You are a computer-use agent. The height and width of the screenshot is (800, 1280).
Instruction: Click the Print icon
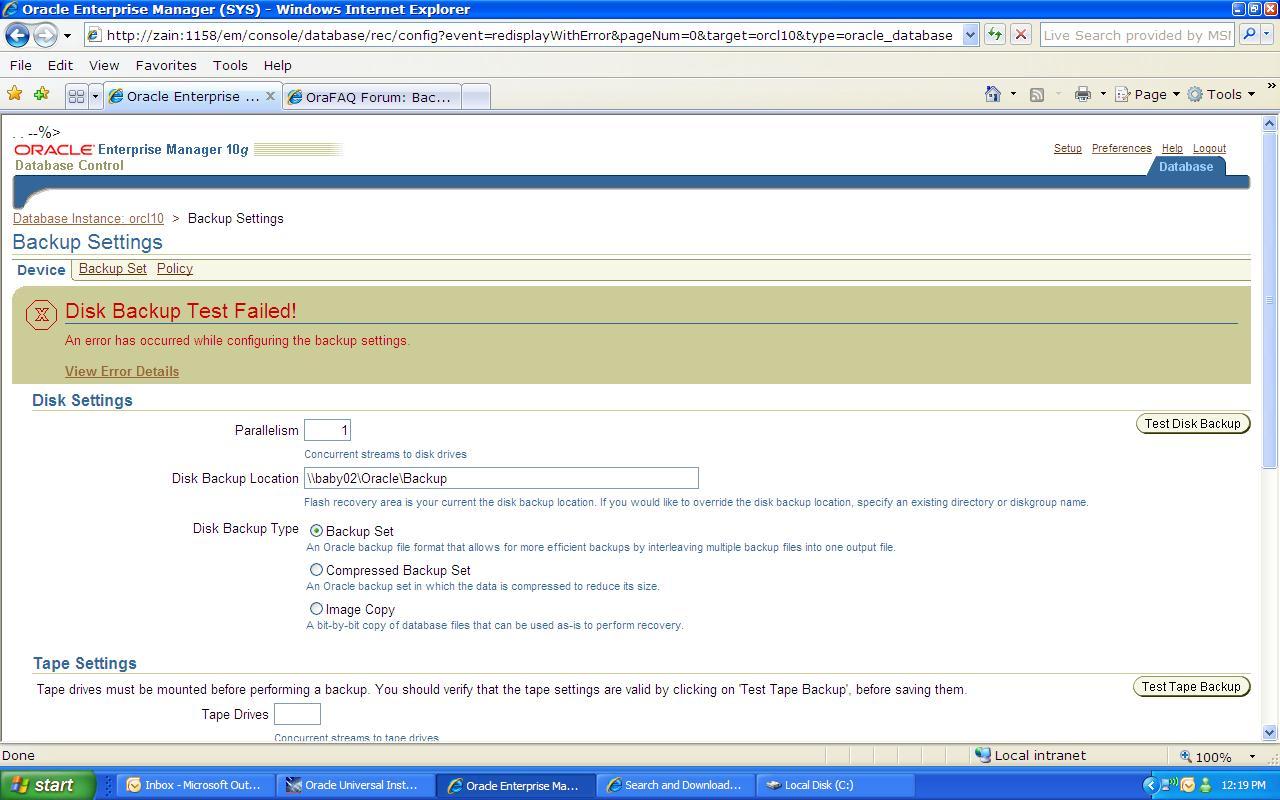1082,94
